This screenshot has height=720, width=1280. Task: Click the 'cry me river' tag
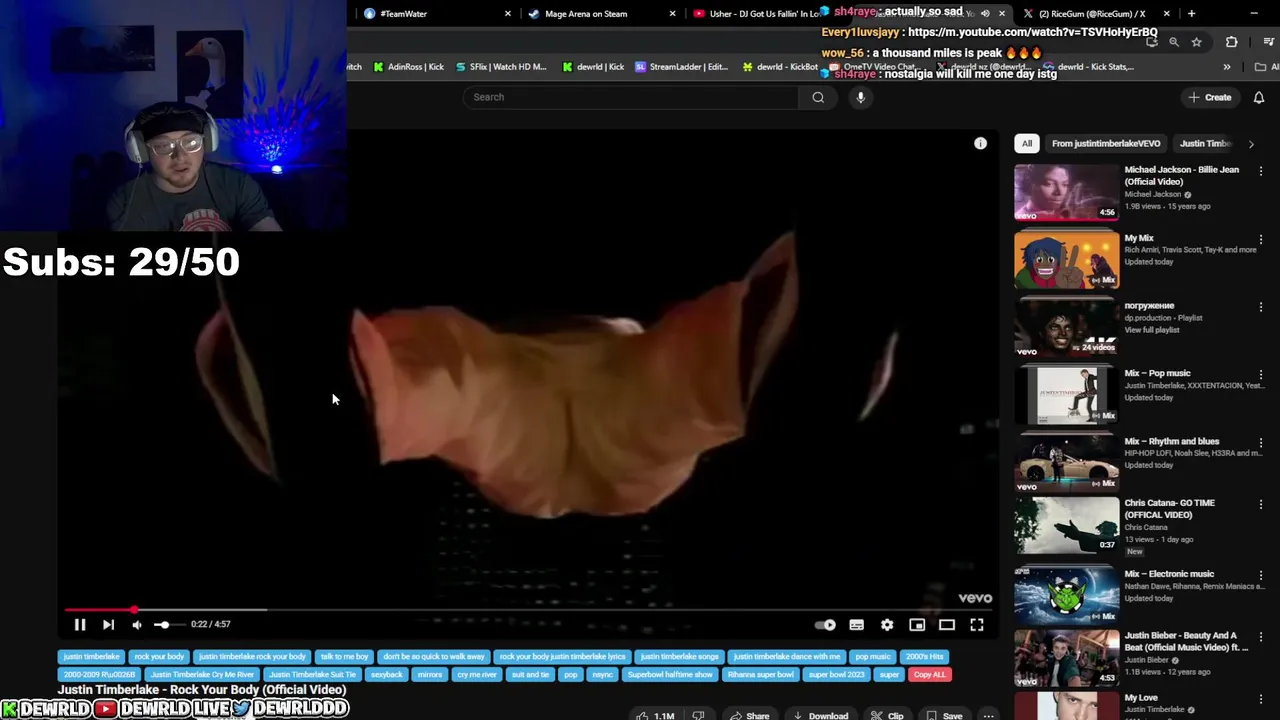coord(477,675)
